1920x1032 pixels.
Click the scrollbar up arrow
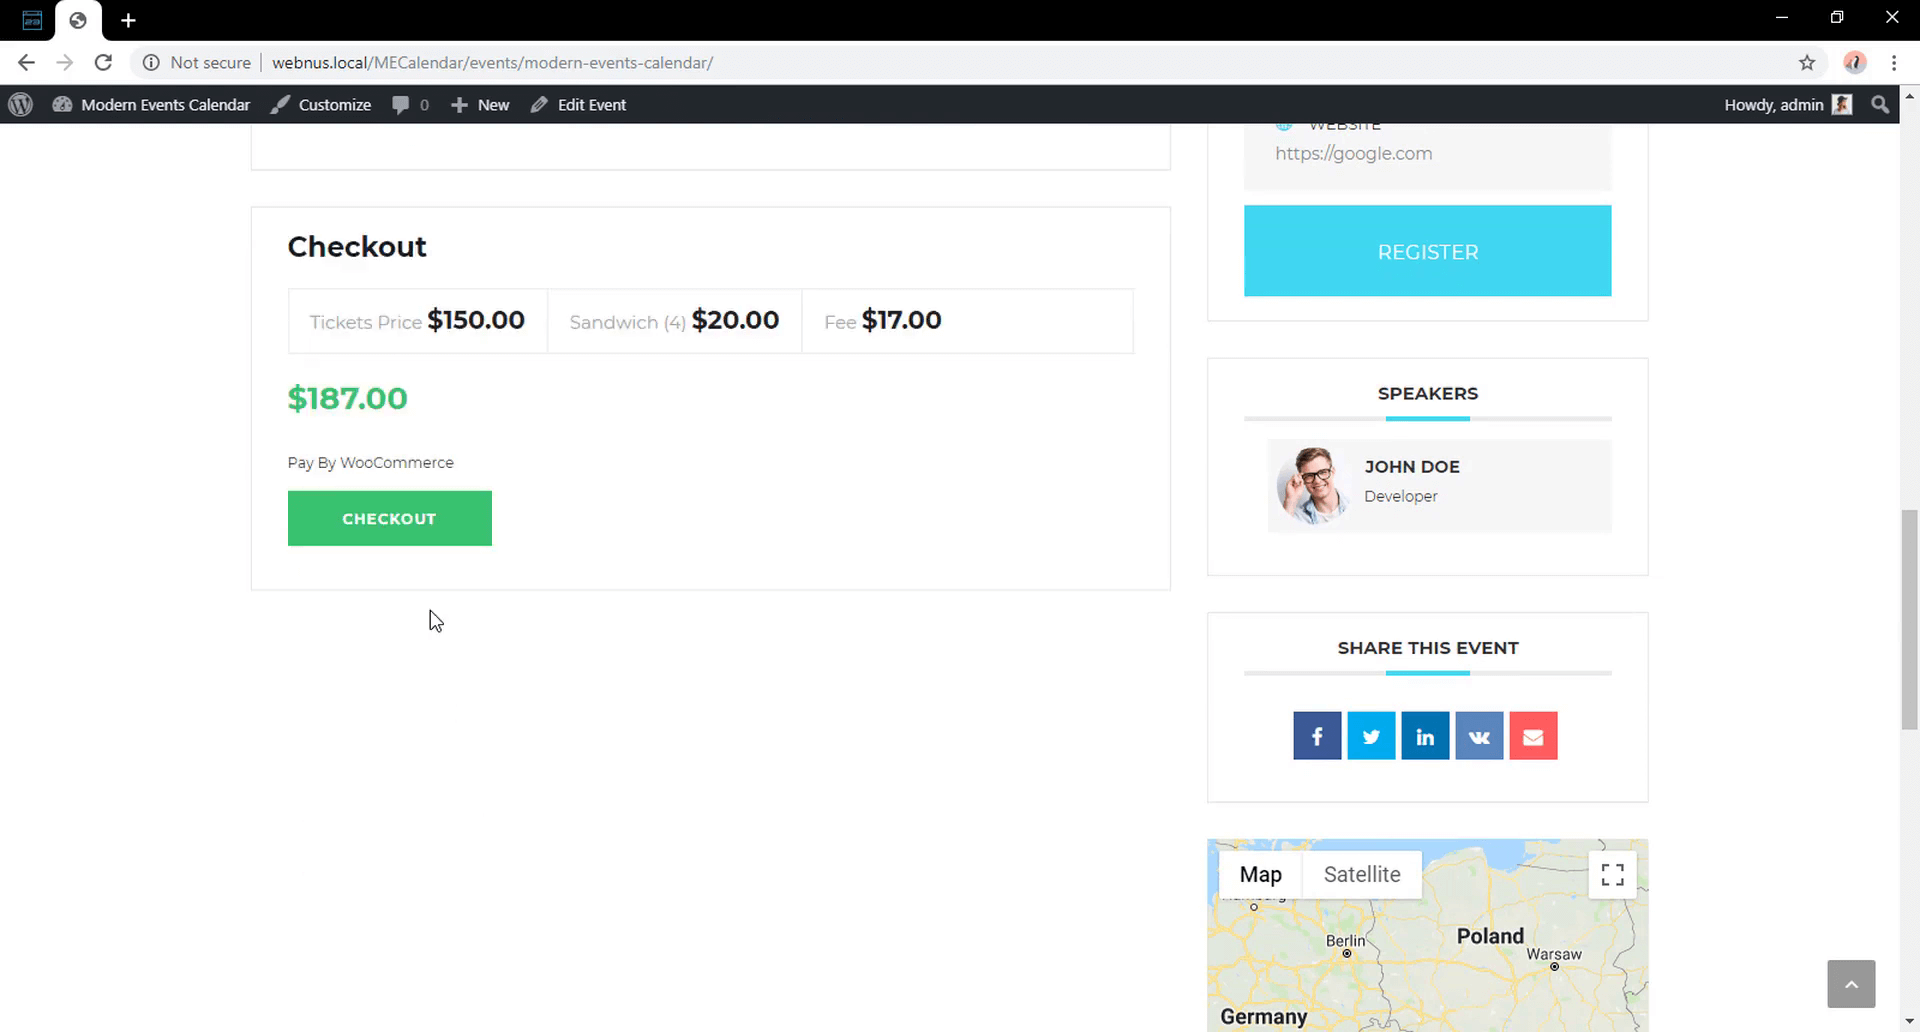pyautogui.click(x=1909, y=97)
